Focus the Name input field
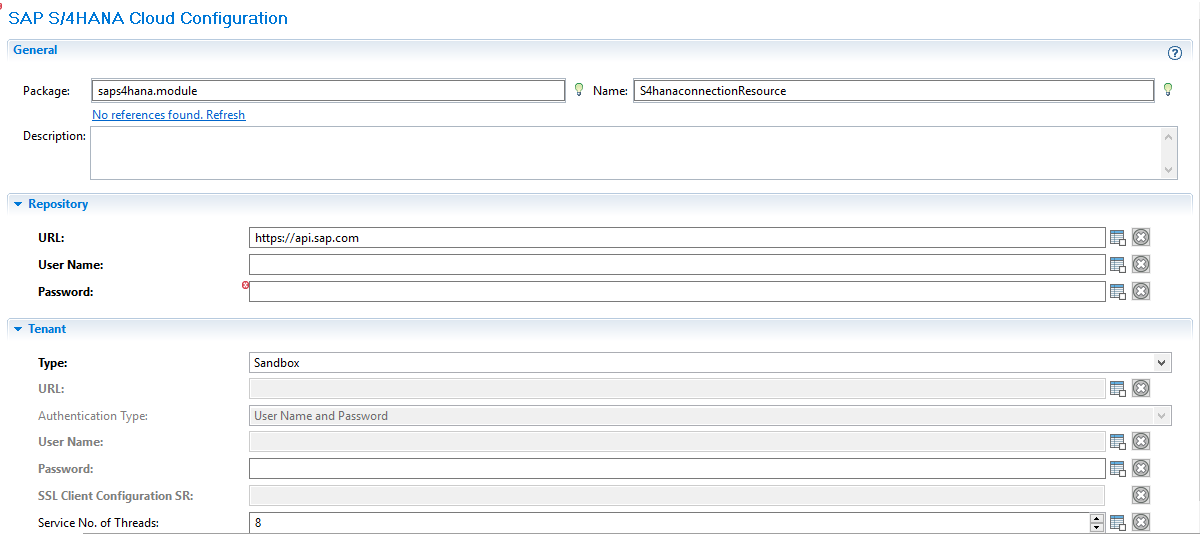The height and width of the screenshot is (534, 1200). pos(894,91)
